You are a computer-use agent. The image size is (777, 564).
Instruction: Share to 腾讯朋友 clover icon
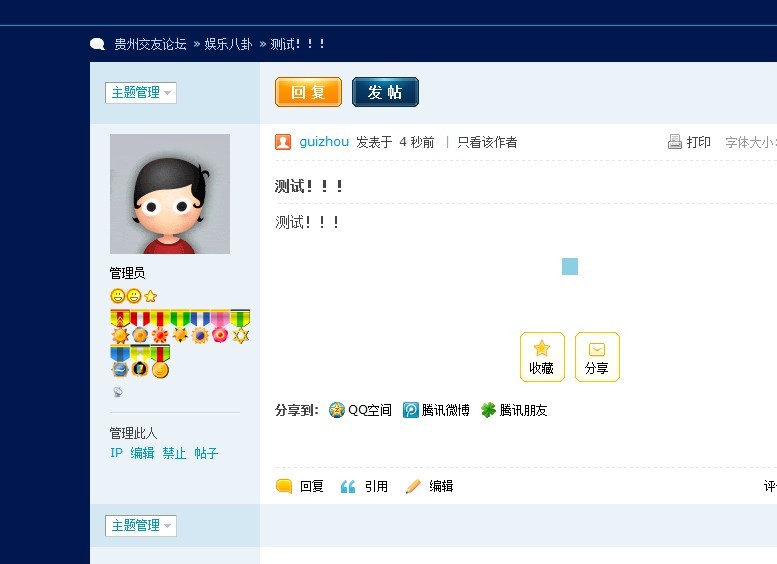click(489, 410)
